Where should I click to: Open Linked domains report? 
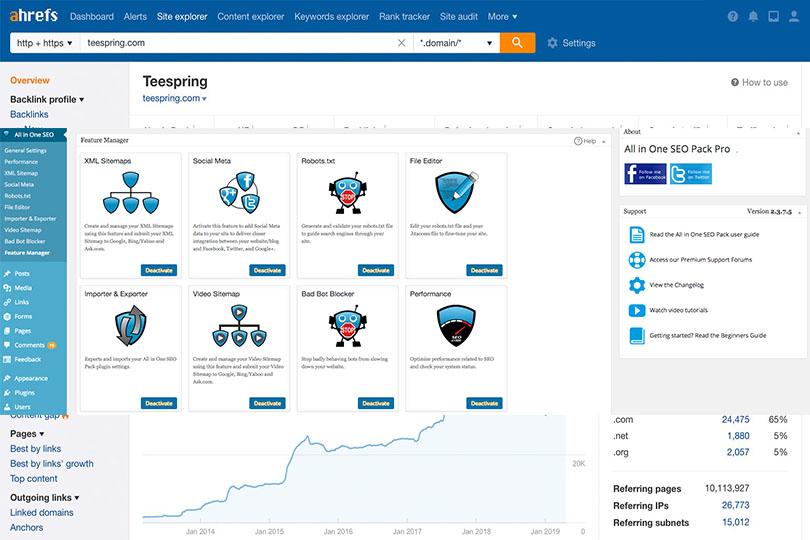[x=41, y=513]
